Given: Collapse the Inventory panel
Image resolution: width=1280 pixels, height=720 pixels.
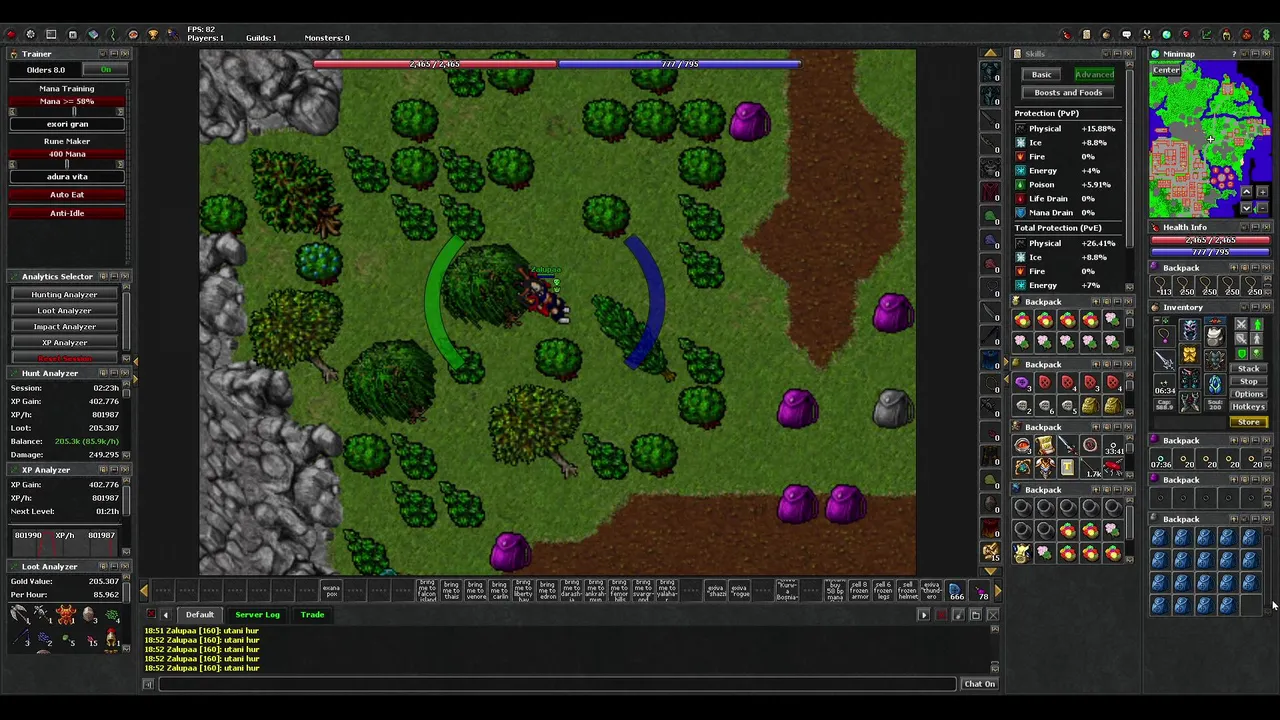Looking at the screenshot, I should point(1255,307).
